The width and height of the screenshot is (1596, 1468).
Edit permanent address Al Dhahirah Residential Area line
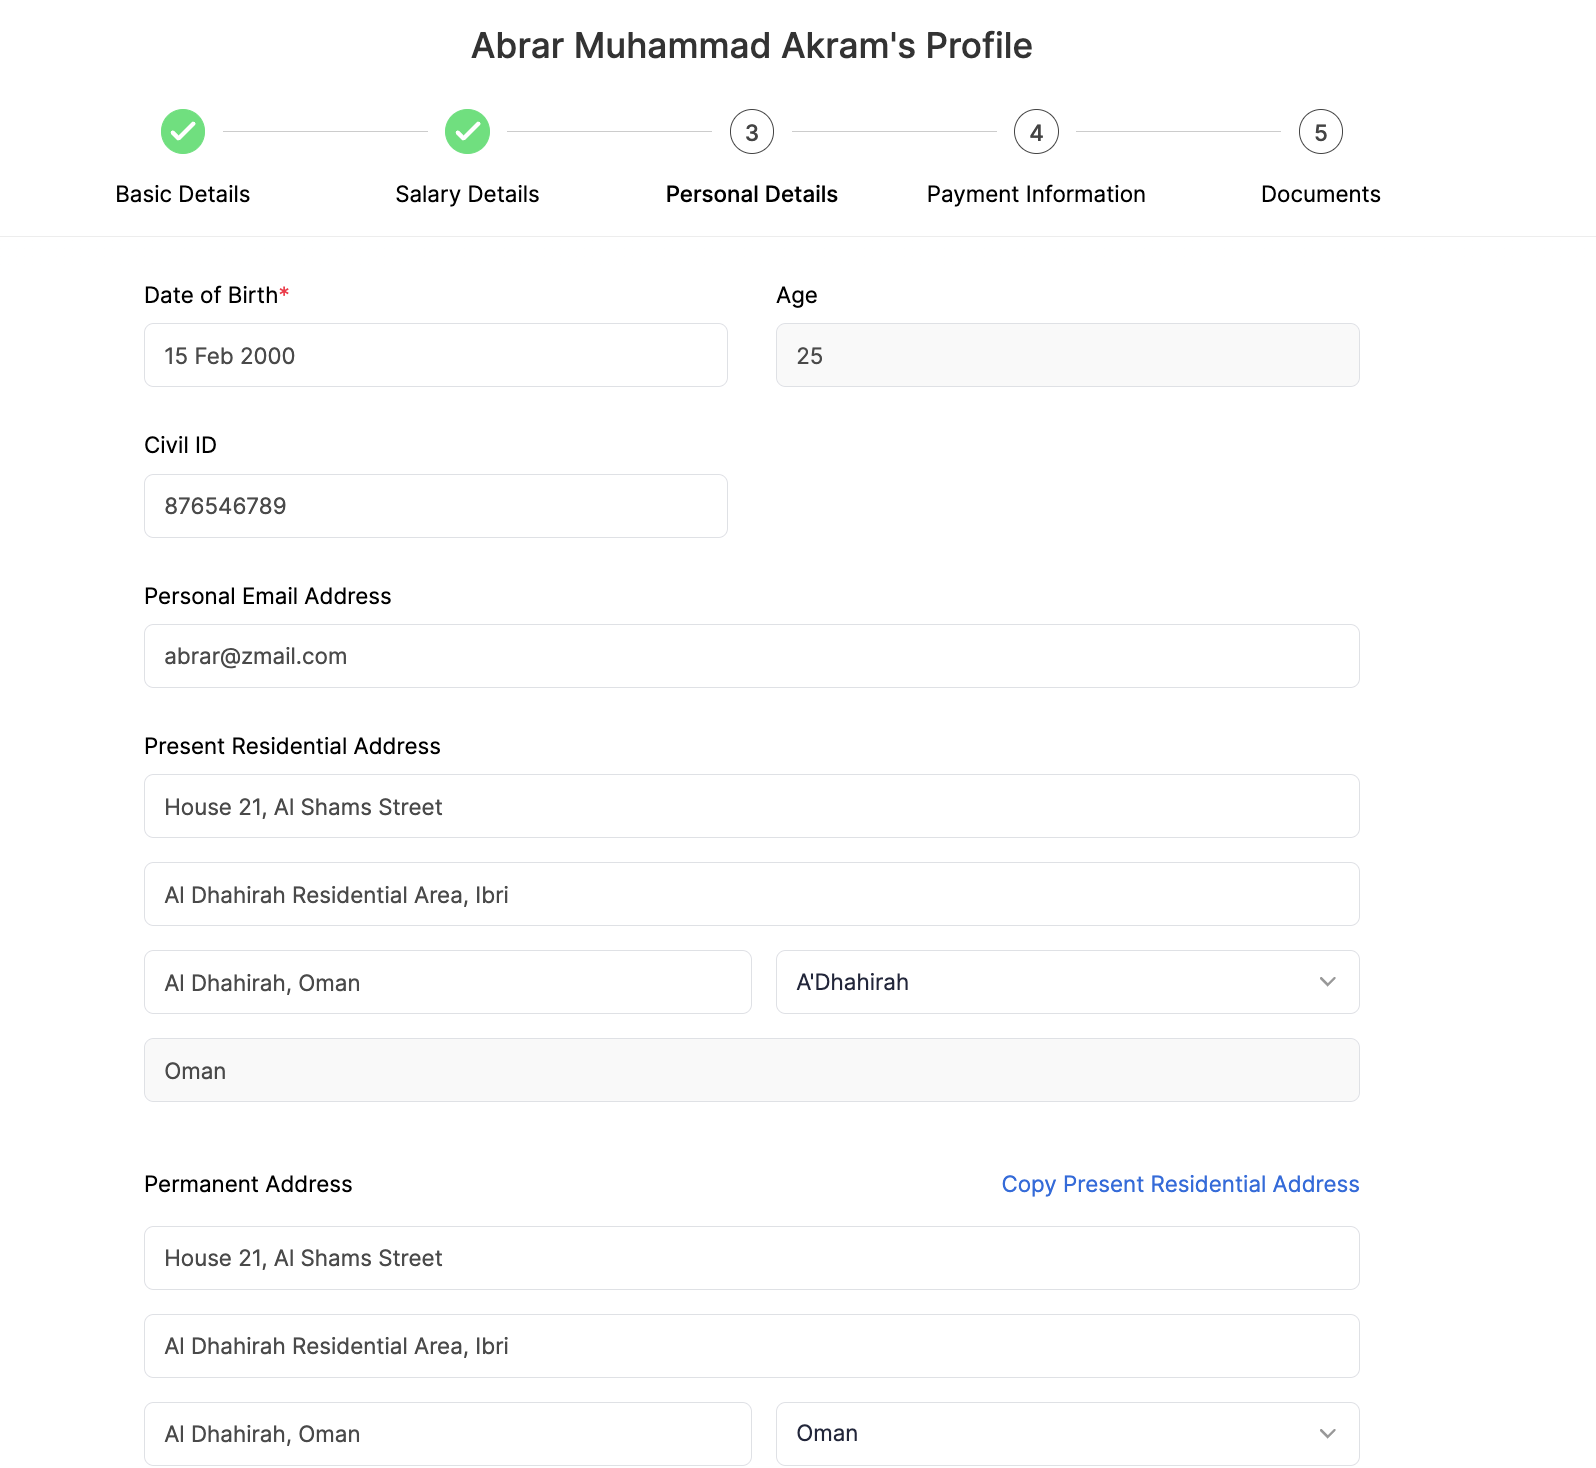pos(751,1346)
